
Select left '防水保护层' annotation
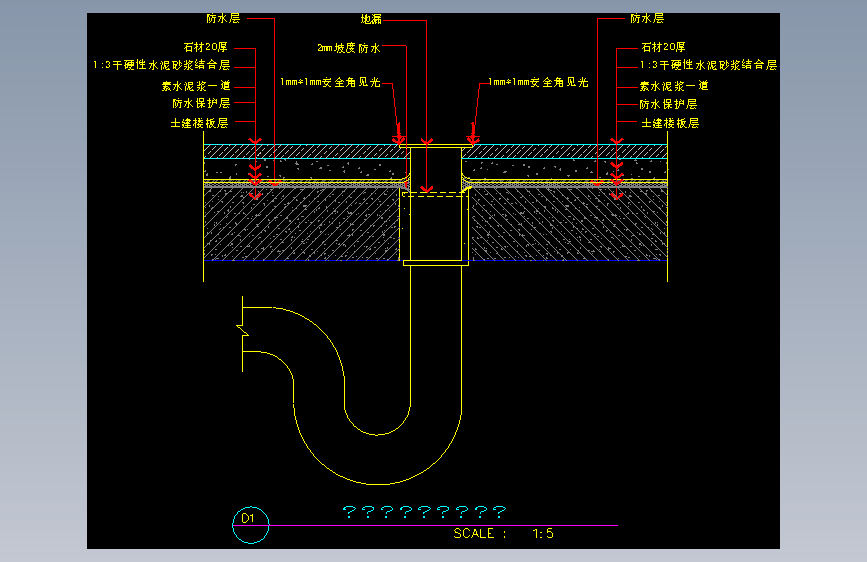[x=201, y=103]
